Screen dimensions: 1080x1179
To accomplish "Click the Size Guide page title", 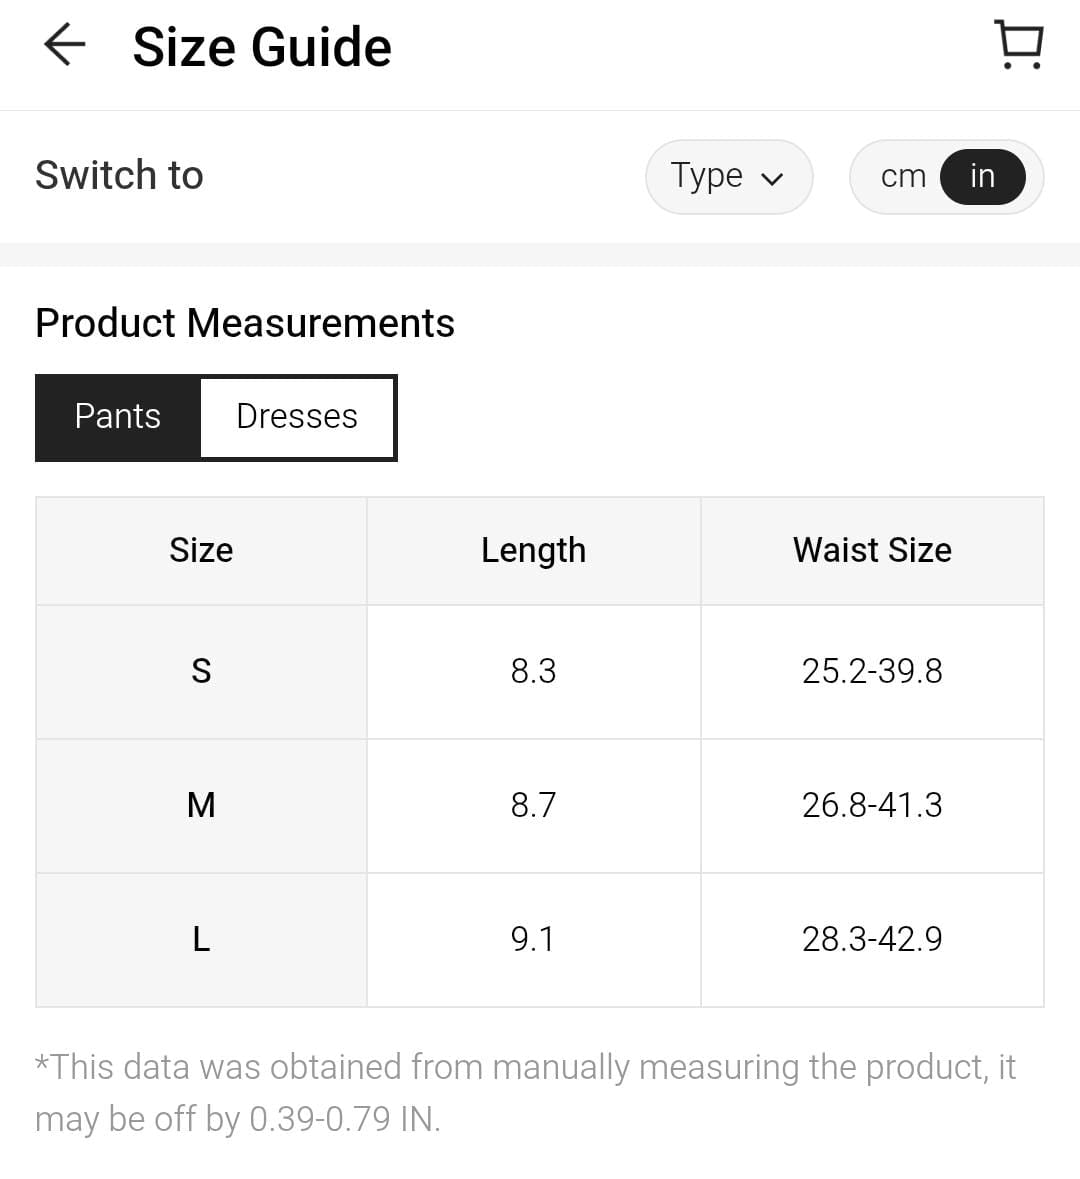I will point(262,47).
